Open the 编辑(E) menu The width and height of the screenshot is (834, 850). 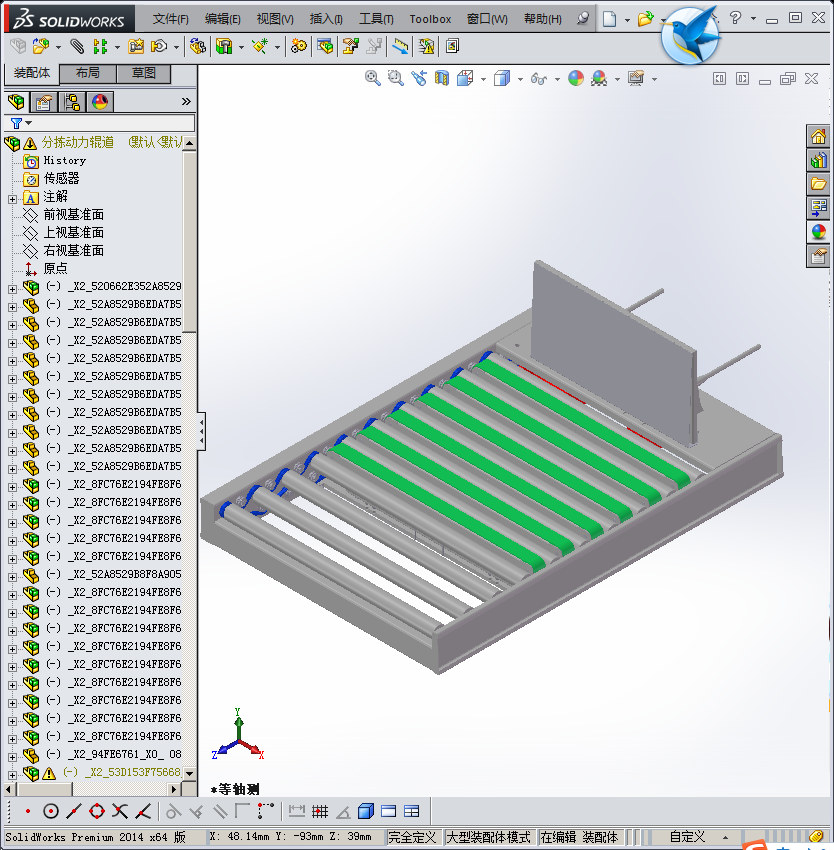(222, 19)
